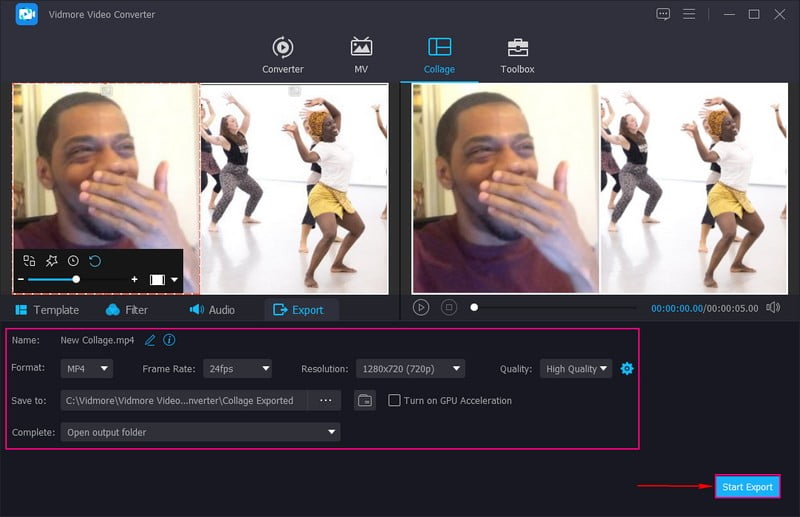Click the swap clip icon on overlay
Image resolution: width=800 pixels, height=517 pixels.
[x=29, y=261]
